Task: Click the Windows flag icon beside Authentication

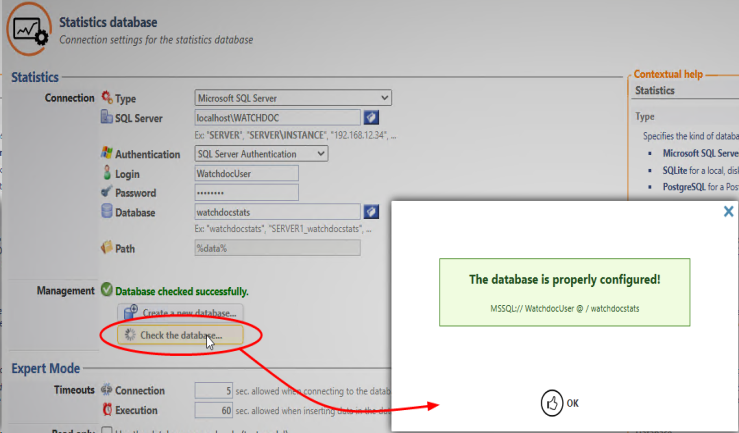Action: [107, 154]
